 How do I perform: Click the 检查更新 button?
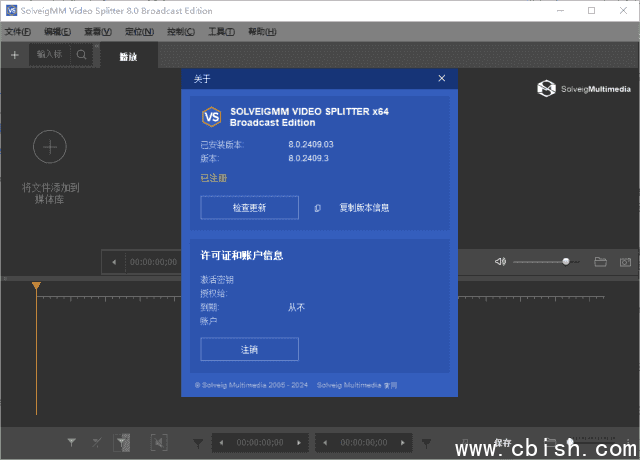(x=249, y=208)
